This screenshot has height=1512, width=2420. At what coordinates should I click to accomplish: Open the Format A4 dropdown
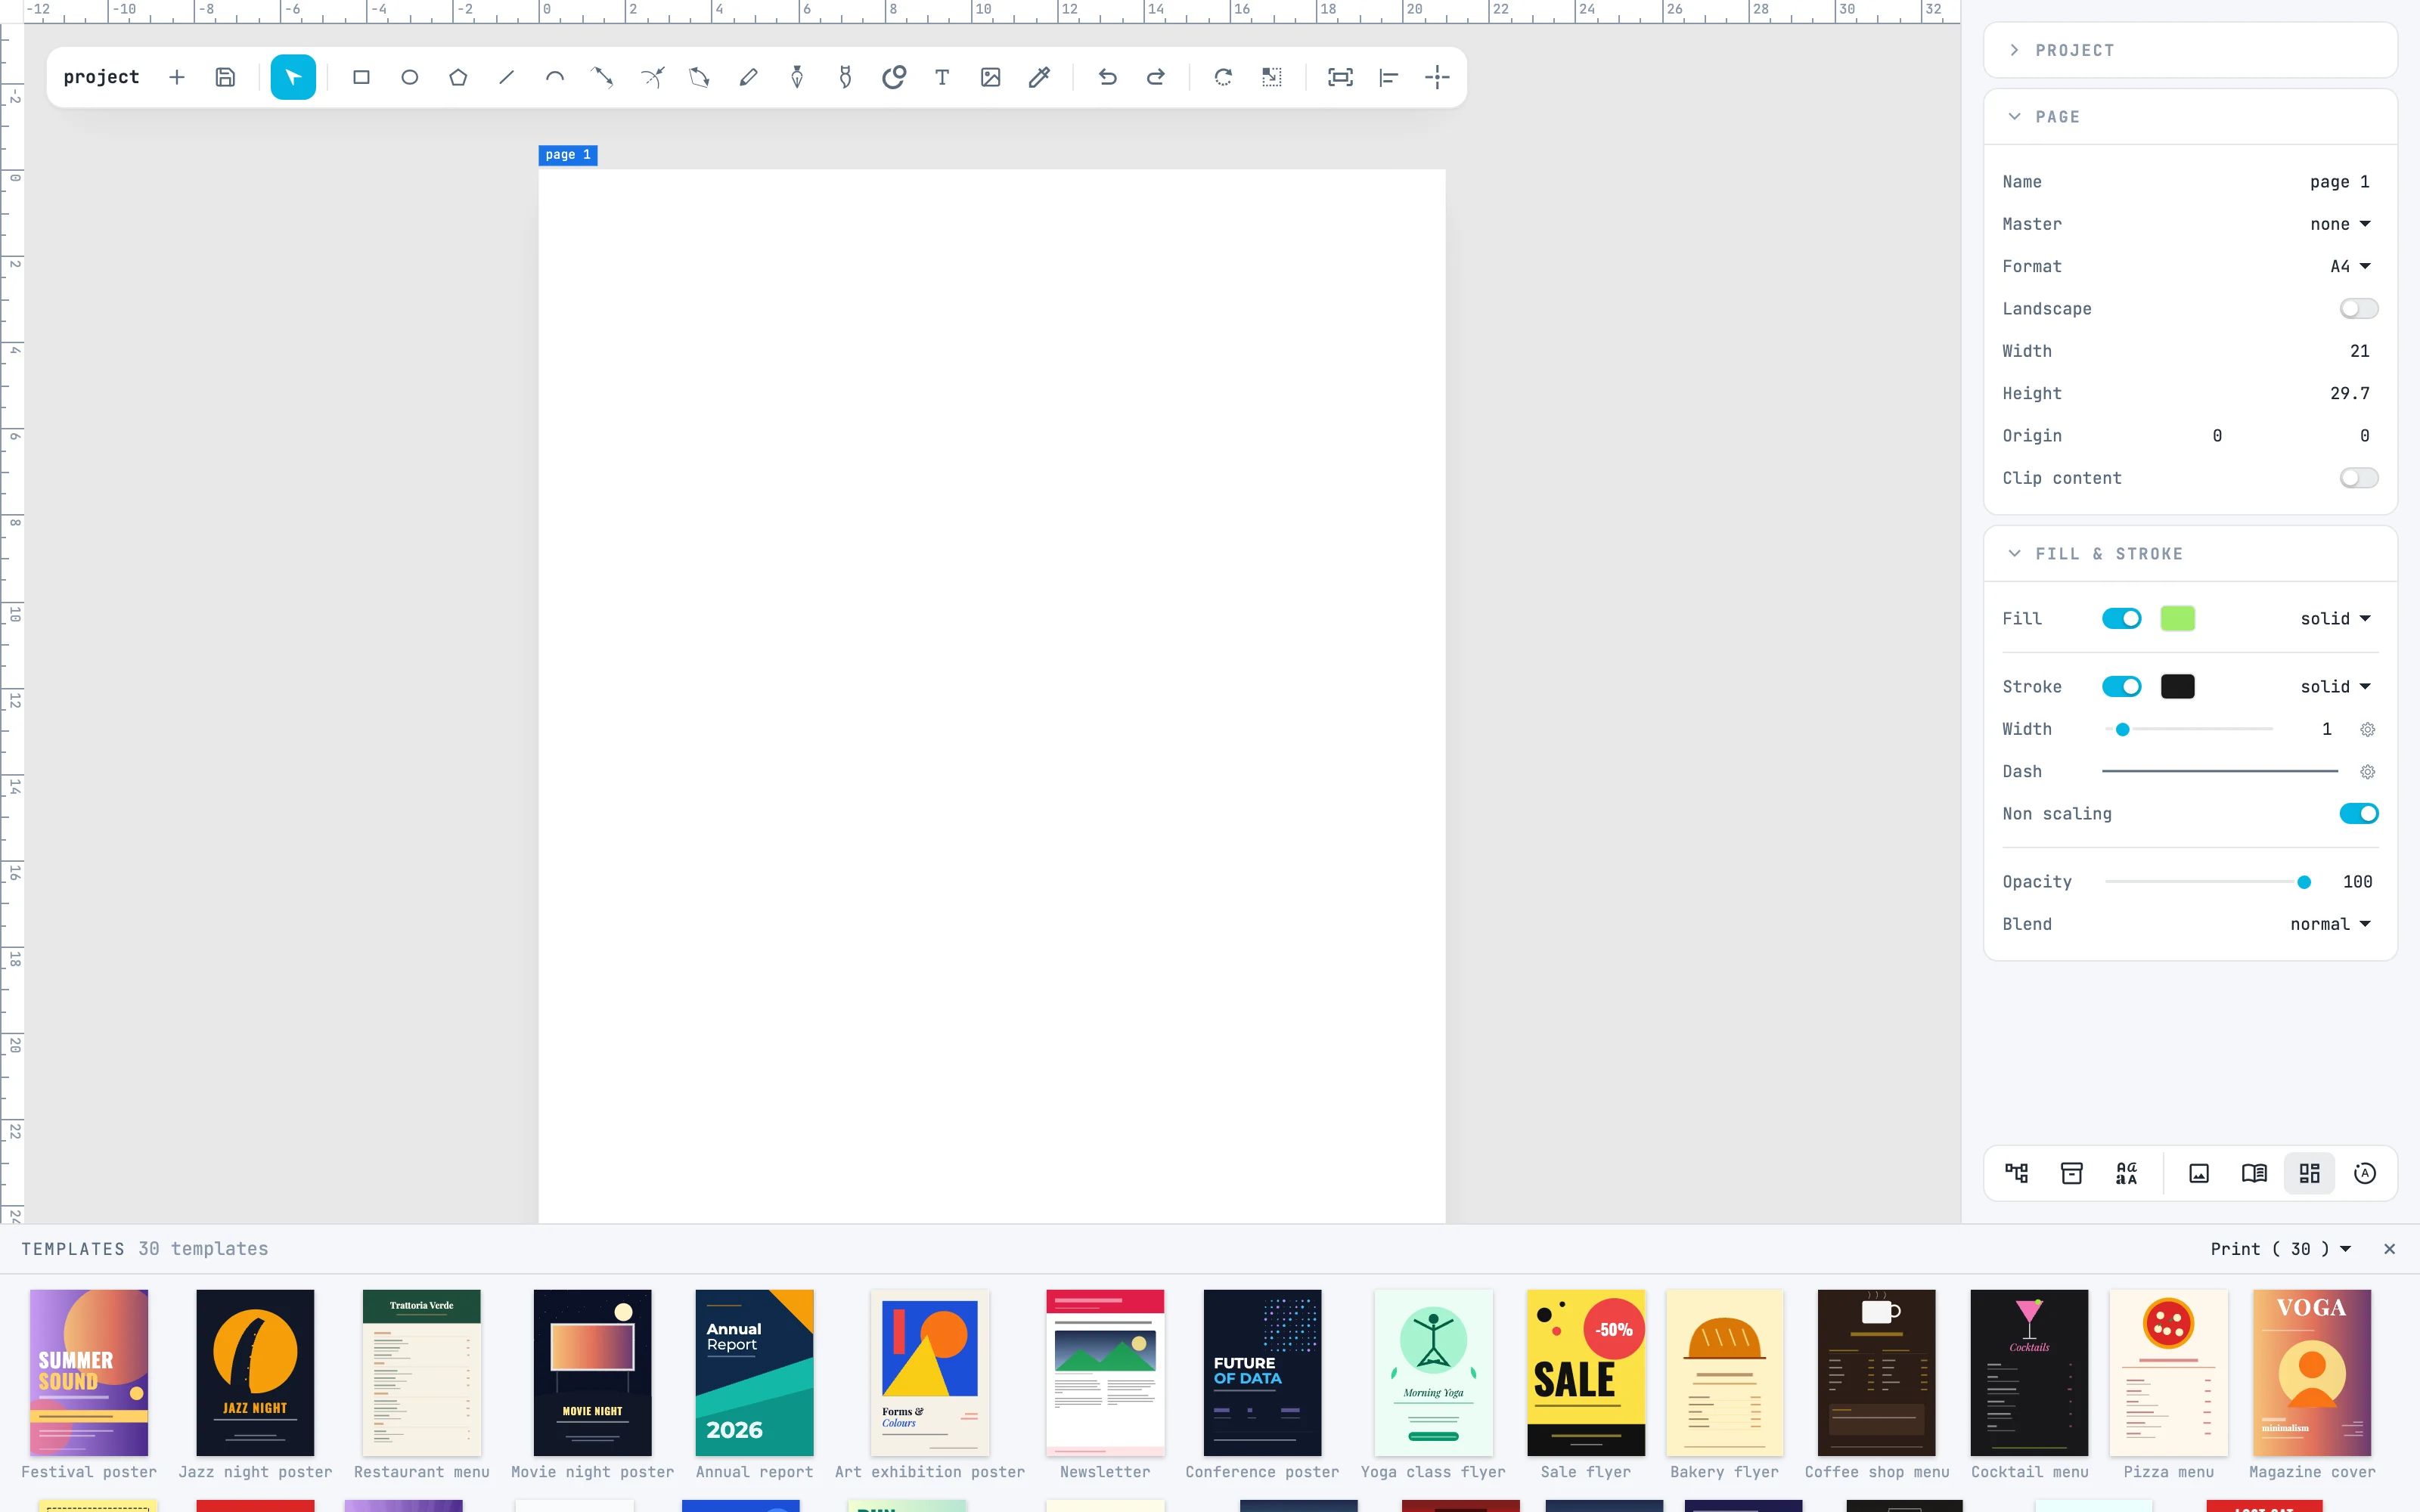[2350, 266]
